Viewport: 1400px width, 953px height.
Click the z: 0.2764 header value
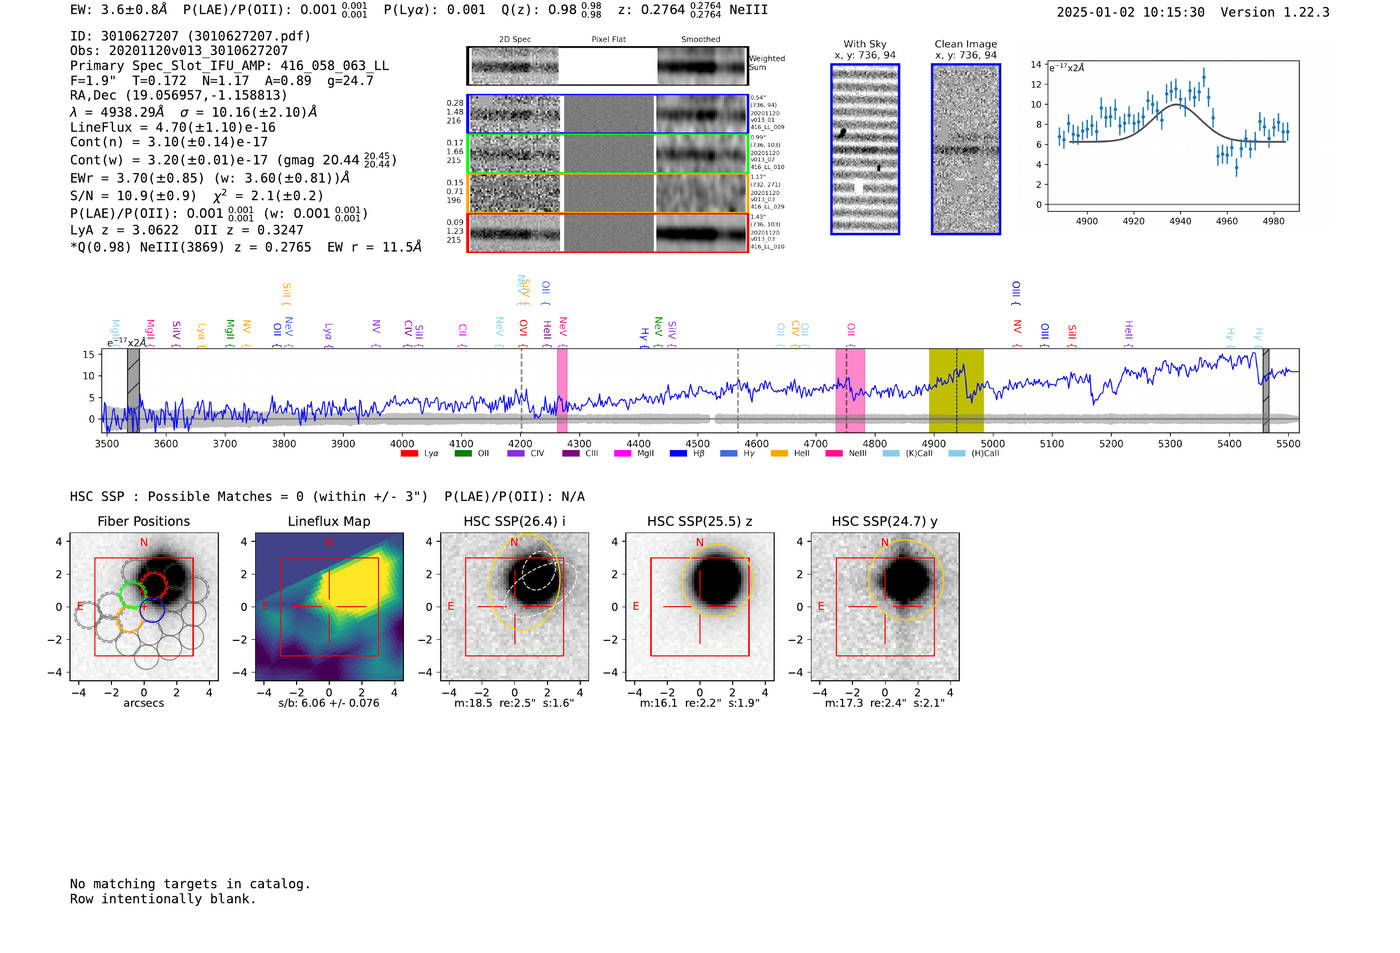669,10
